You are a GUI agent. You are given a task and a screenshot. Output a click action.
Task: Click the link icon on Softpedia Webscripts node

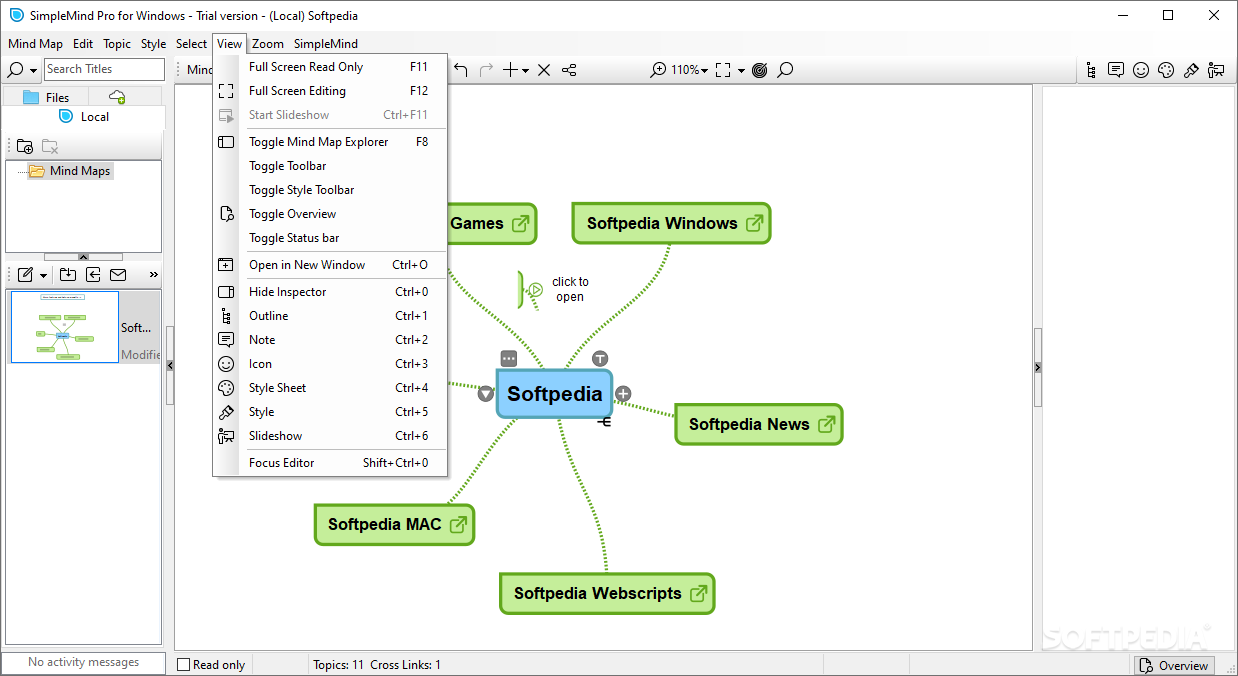[x=699, y=594]
